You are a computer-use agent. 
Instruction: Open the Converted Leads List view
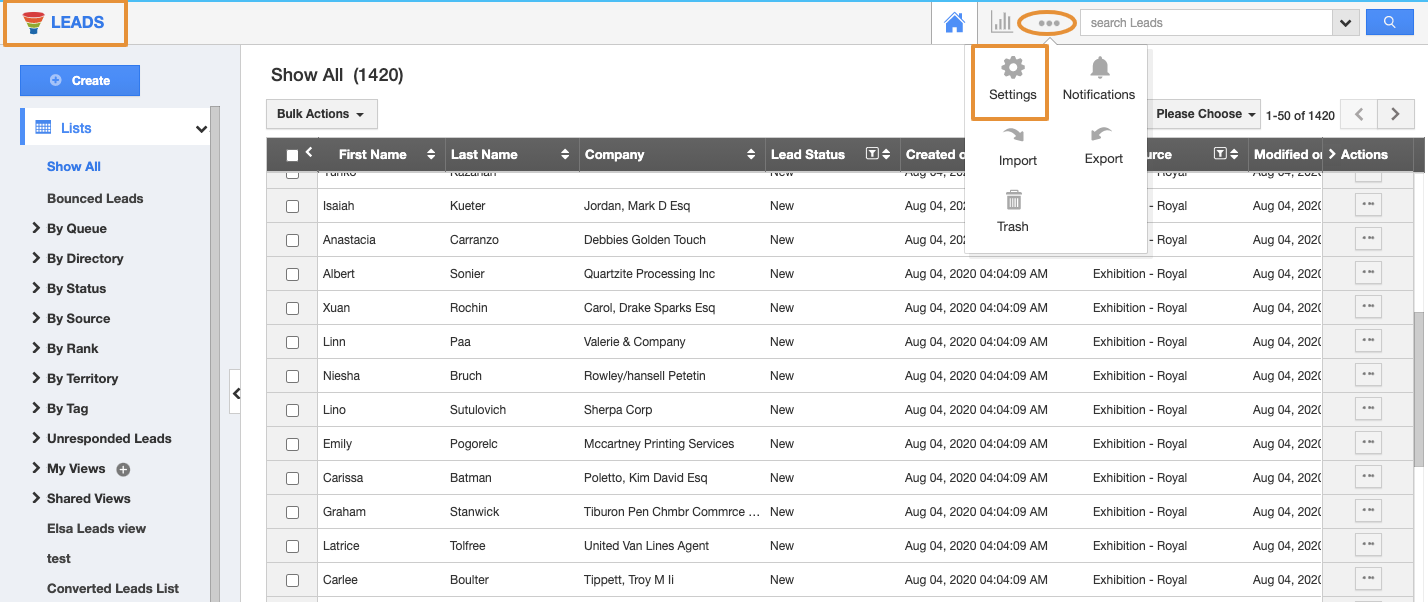point(113,588)
